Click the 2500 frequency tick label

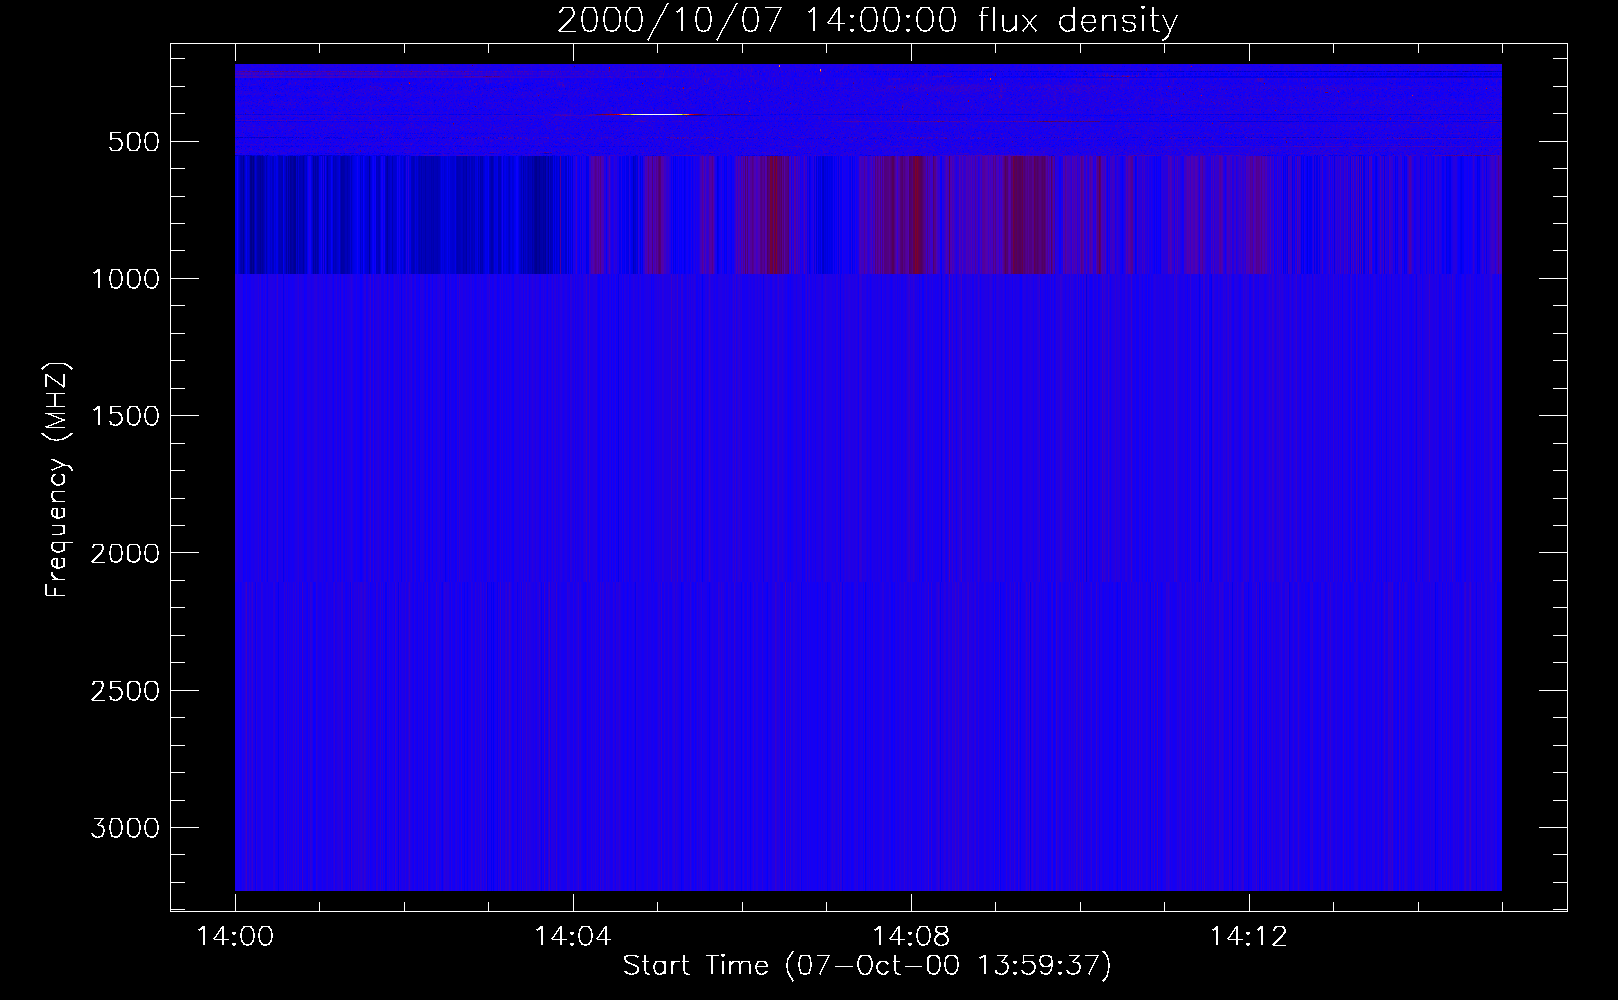[x=125, y=691]
